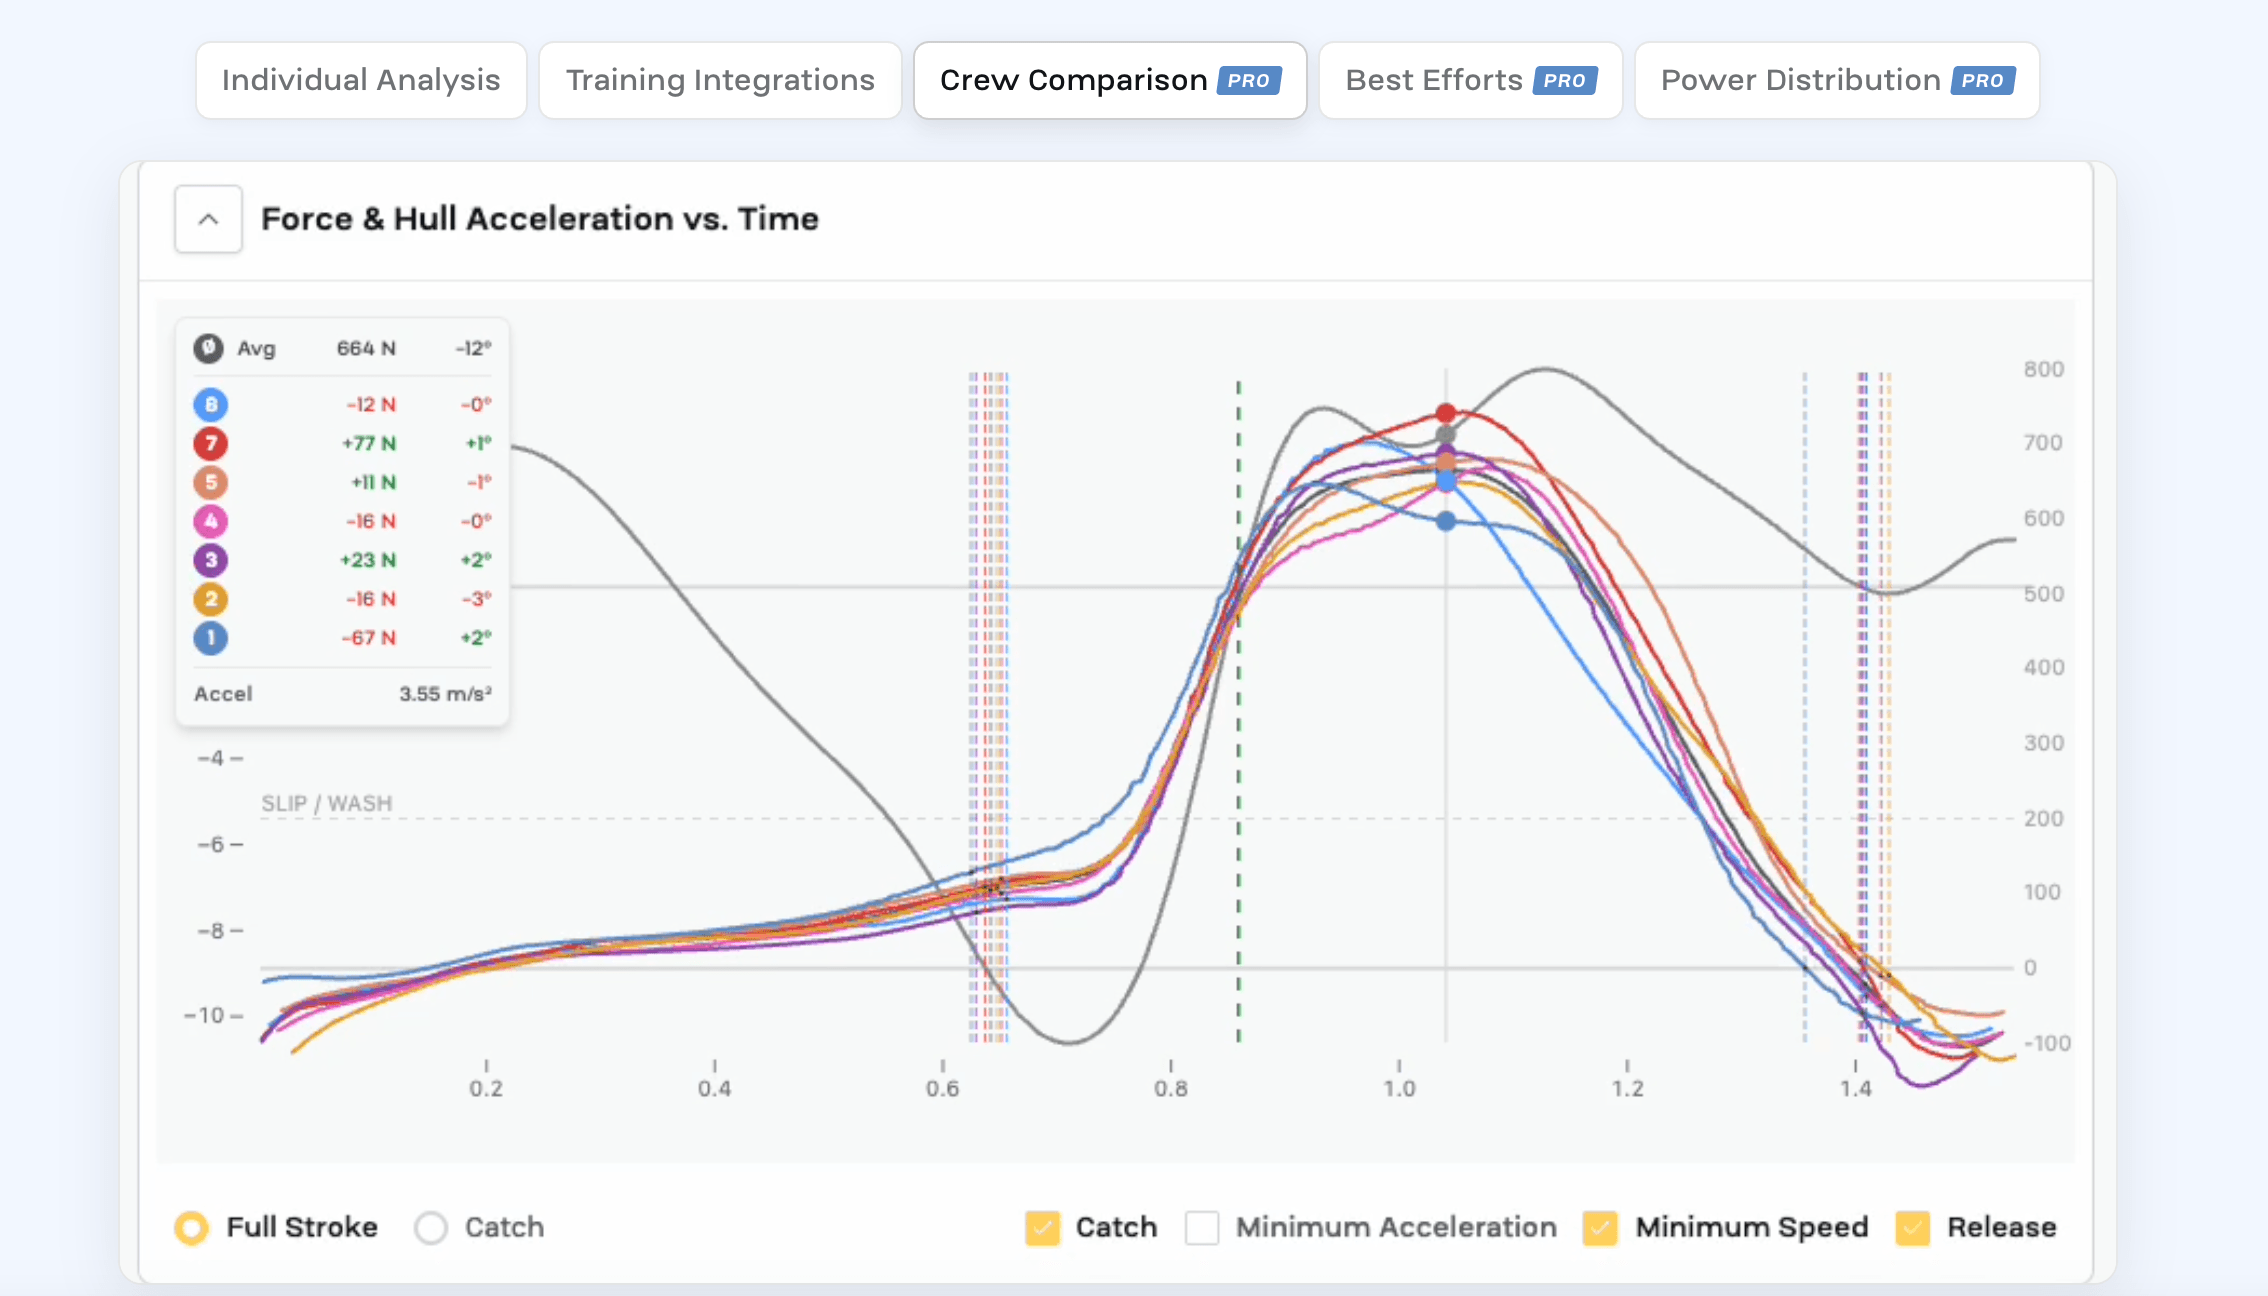Click the seat 2 yellow badge

[x=210, y=599]
